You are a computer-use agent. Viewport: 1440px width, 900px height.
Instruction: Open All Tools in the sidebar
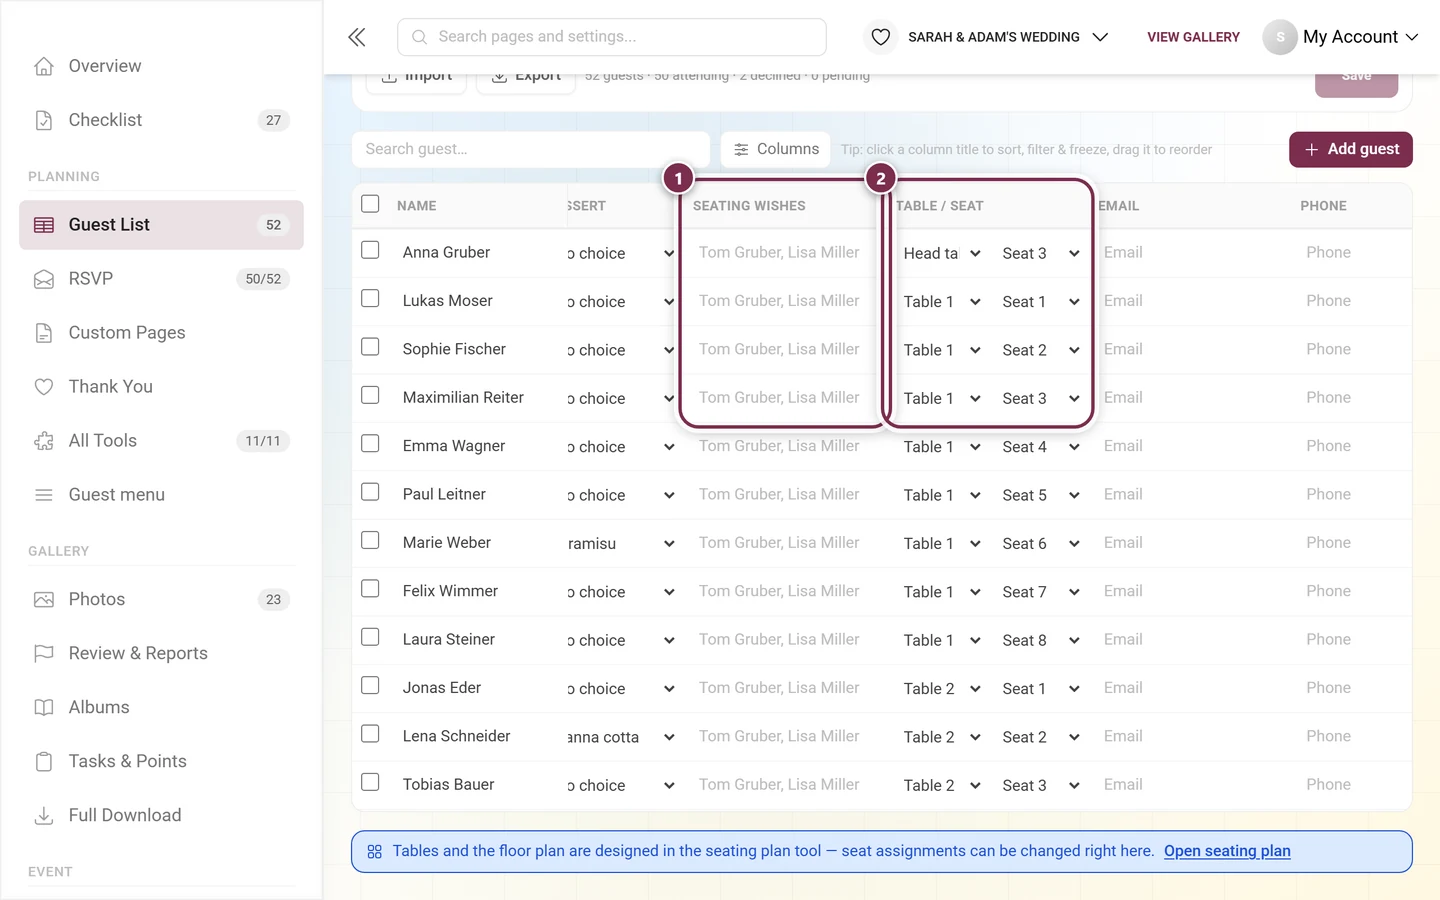pyautogui.click(x=161, y=441)
